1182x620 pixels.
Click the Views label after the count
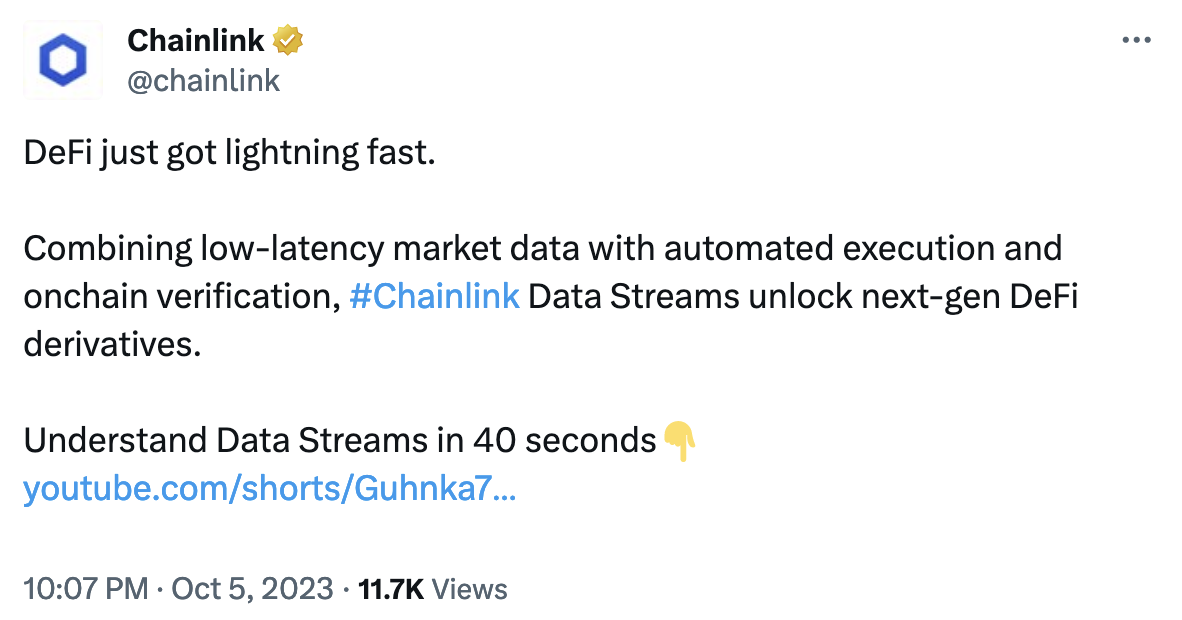pos(468,590)
